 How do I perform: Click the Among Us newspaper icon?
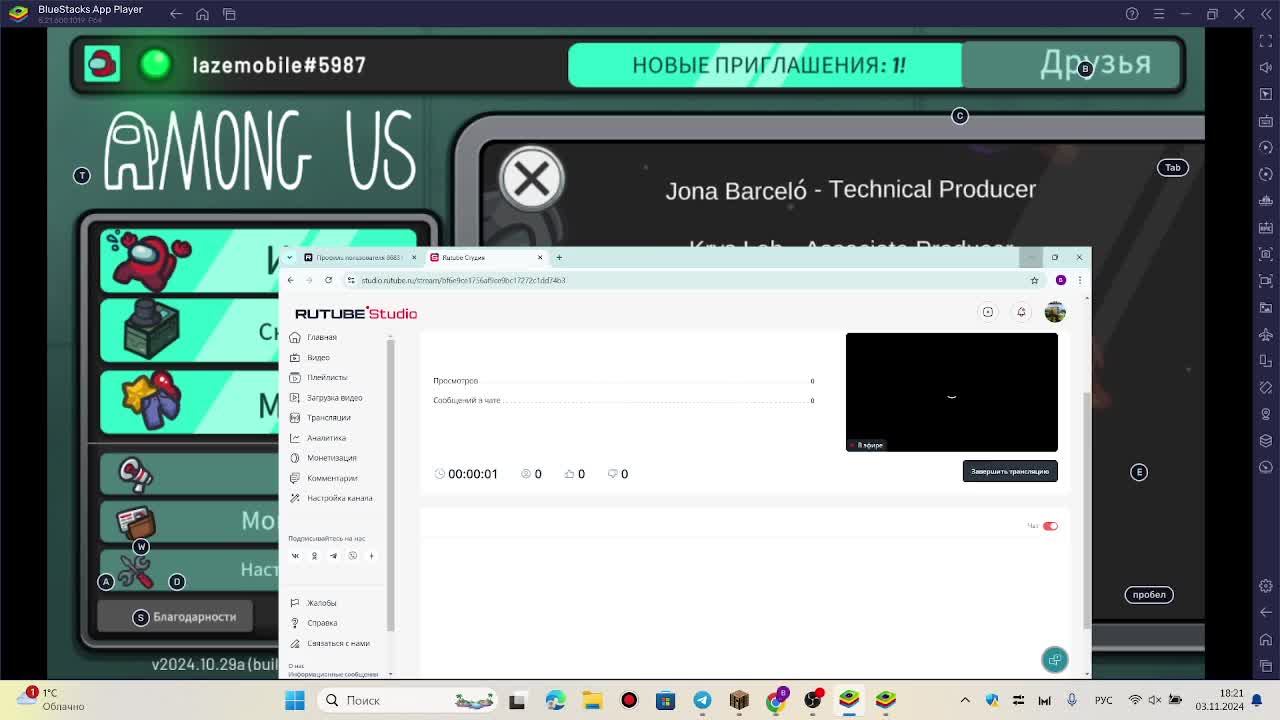135,522
